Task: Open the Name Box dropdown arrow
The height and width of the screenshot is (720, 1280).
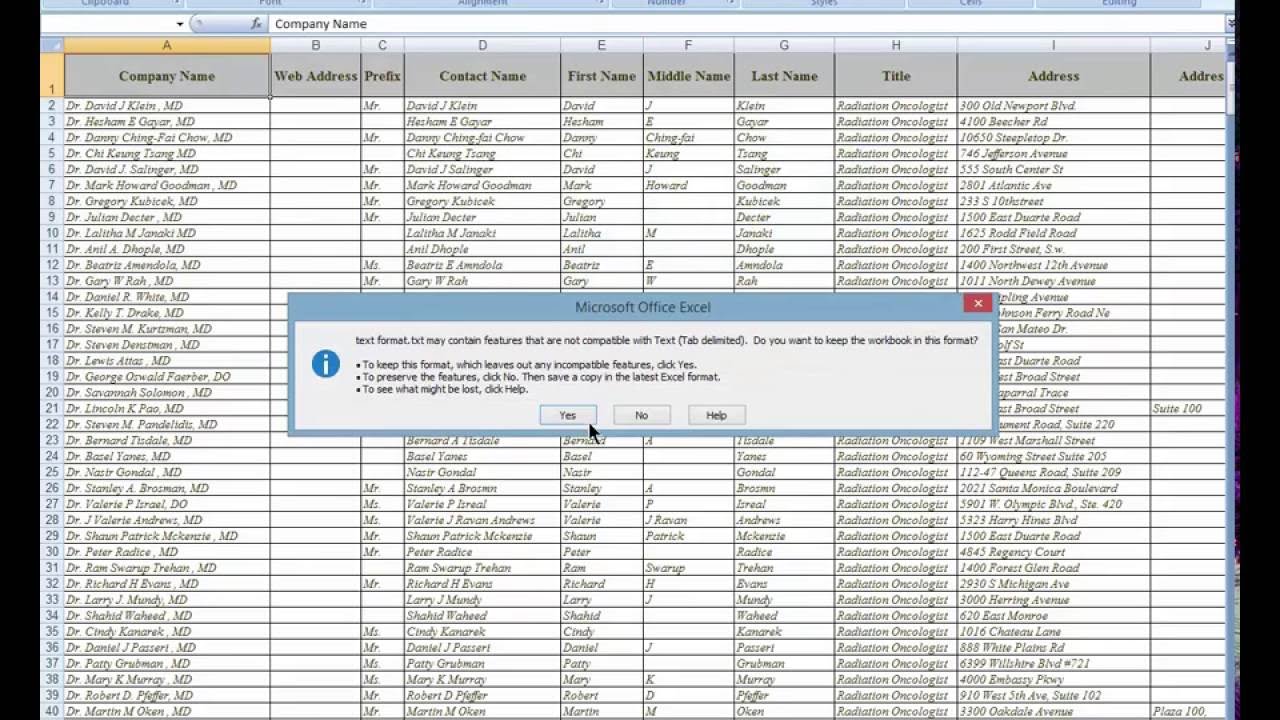Action: [x=180, y=24]
